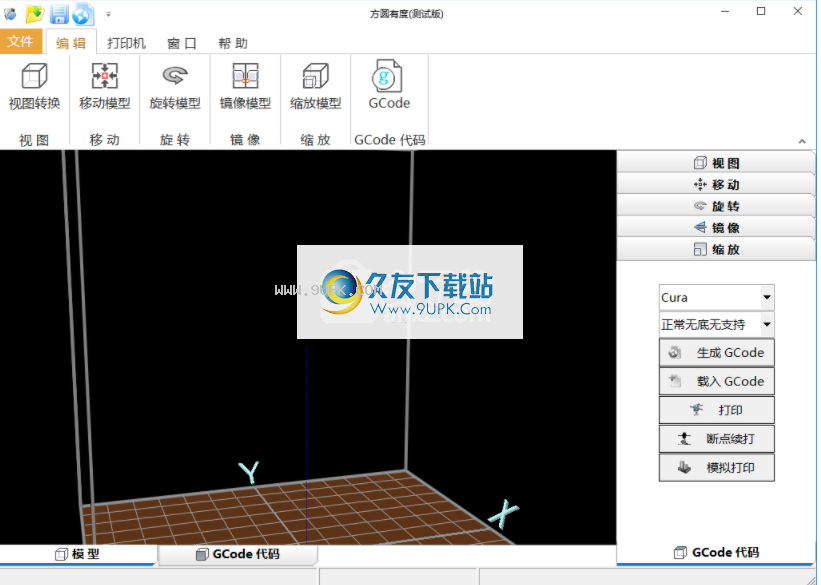The width and height of the screenshot is (821, 585).
Task: Open the 窗口 window tab
Action: point(182,43)
